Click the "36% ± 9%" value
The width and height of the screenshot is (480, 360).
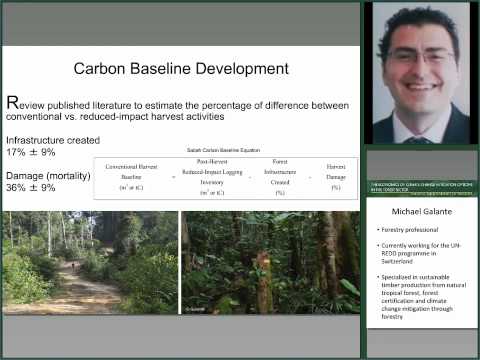(31, 188)
